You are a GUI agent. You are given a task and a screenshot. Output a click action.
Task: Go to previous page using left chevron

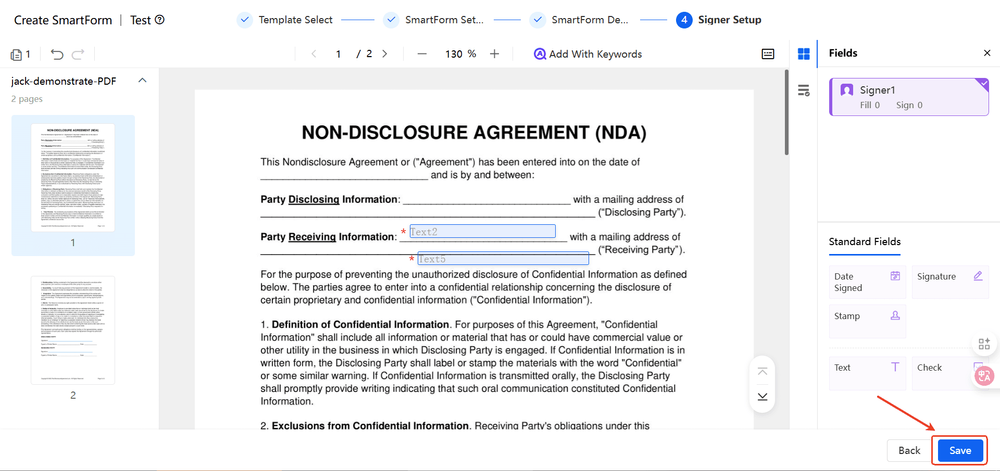tap(314, 54)
